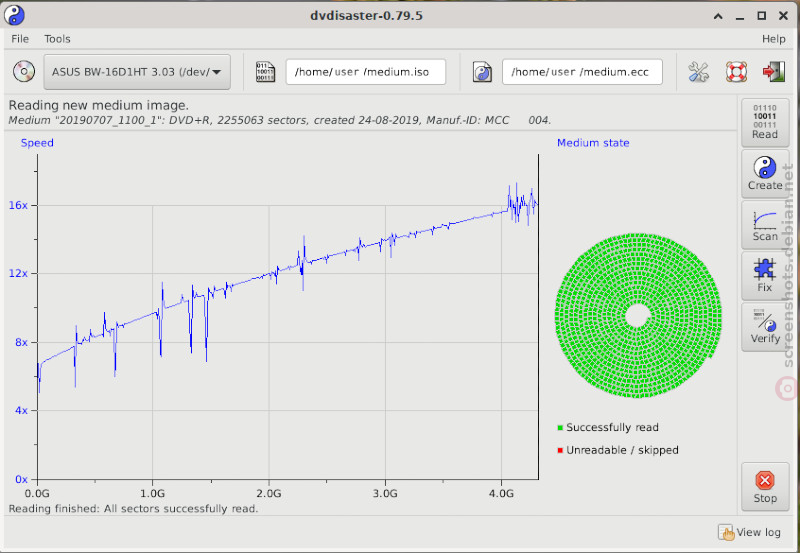Click the quit exit-door icon

[773, 72]
